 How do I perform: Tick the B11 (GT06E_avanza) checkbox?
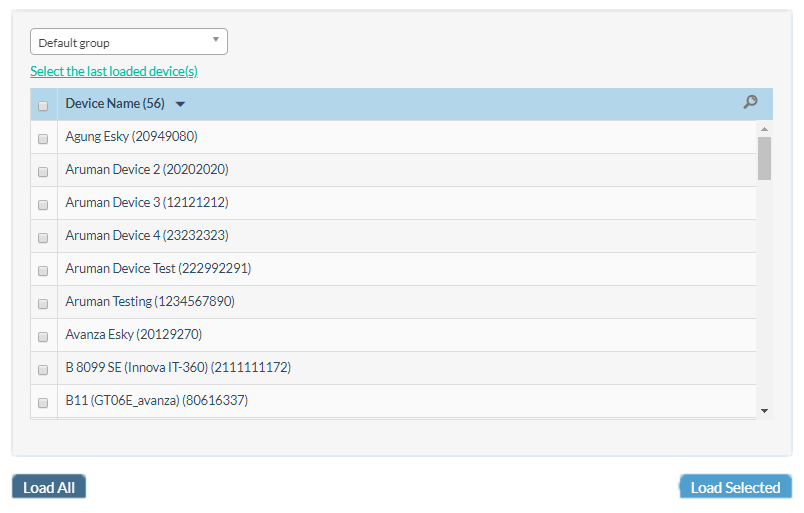coord(43,403)
